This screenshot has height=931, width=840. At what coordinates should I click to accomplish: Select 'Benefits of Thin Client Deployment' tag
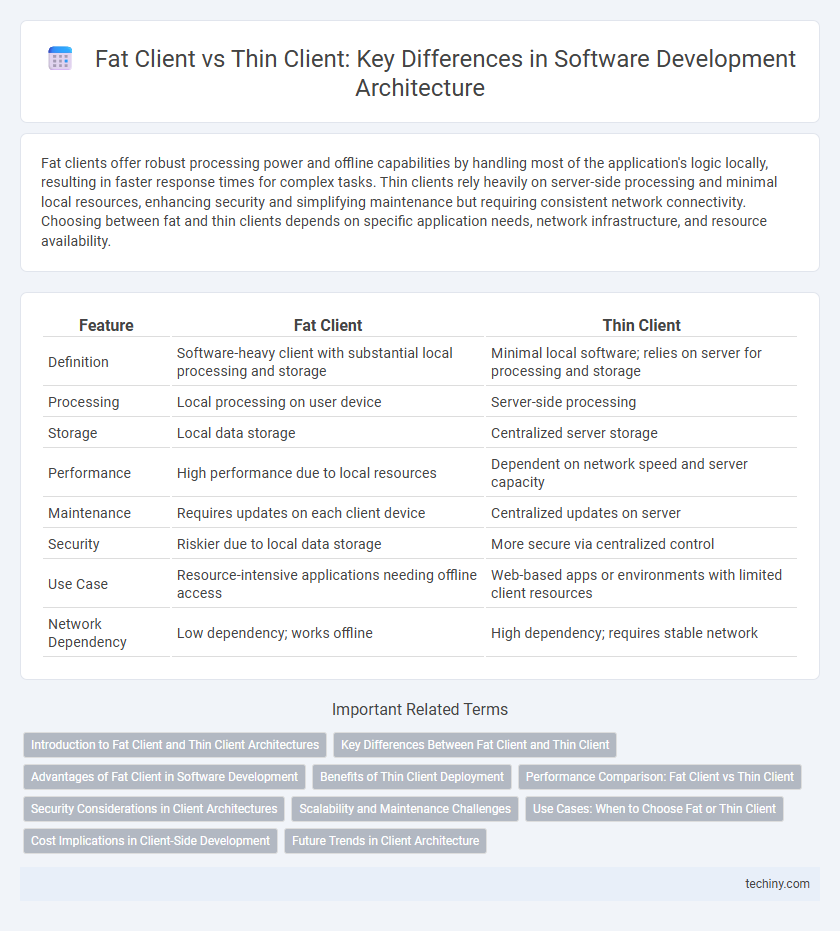tap(412, 777)
